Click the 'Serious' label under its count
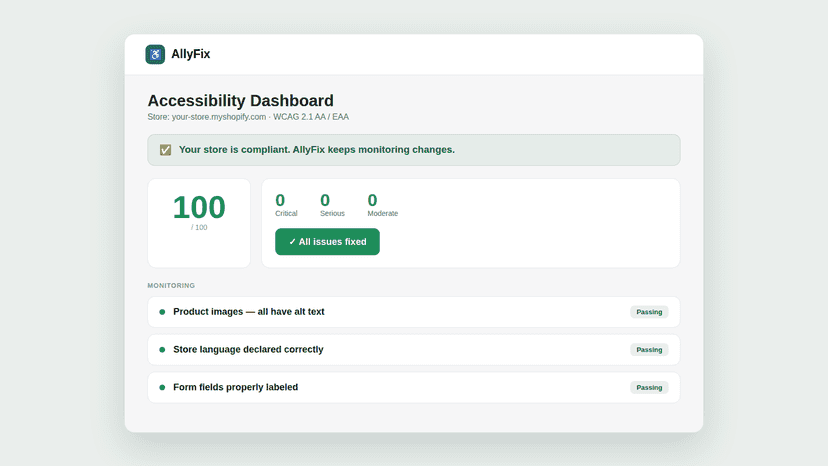 332,213
